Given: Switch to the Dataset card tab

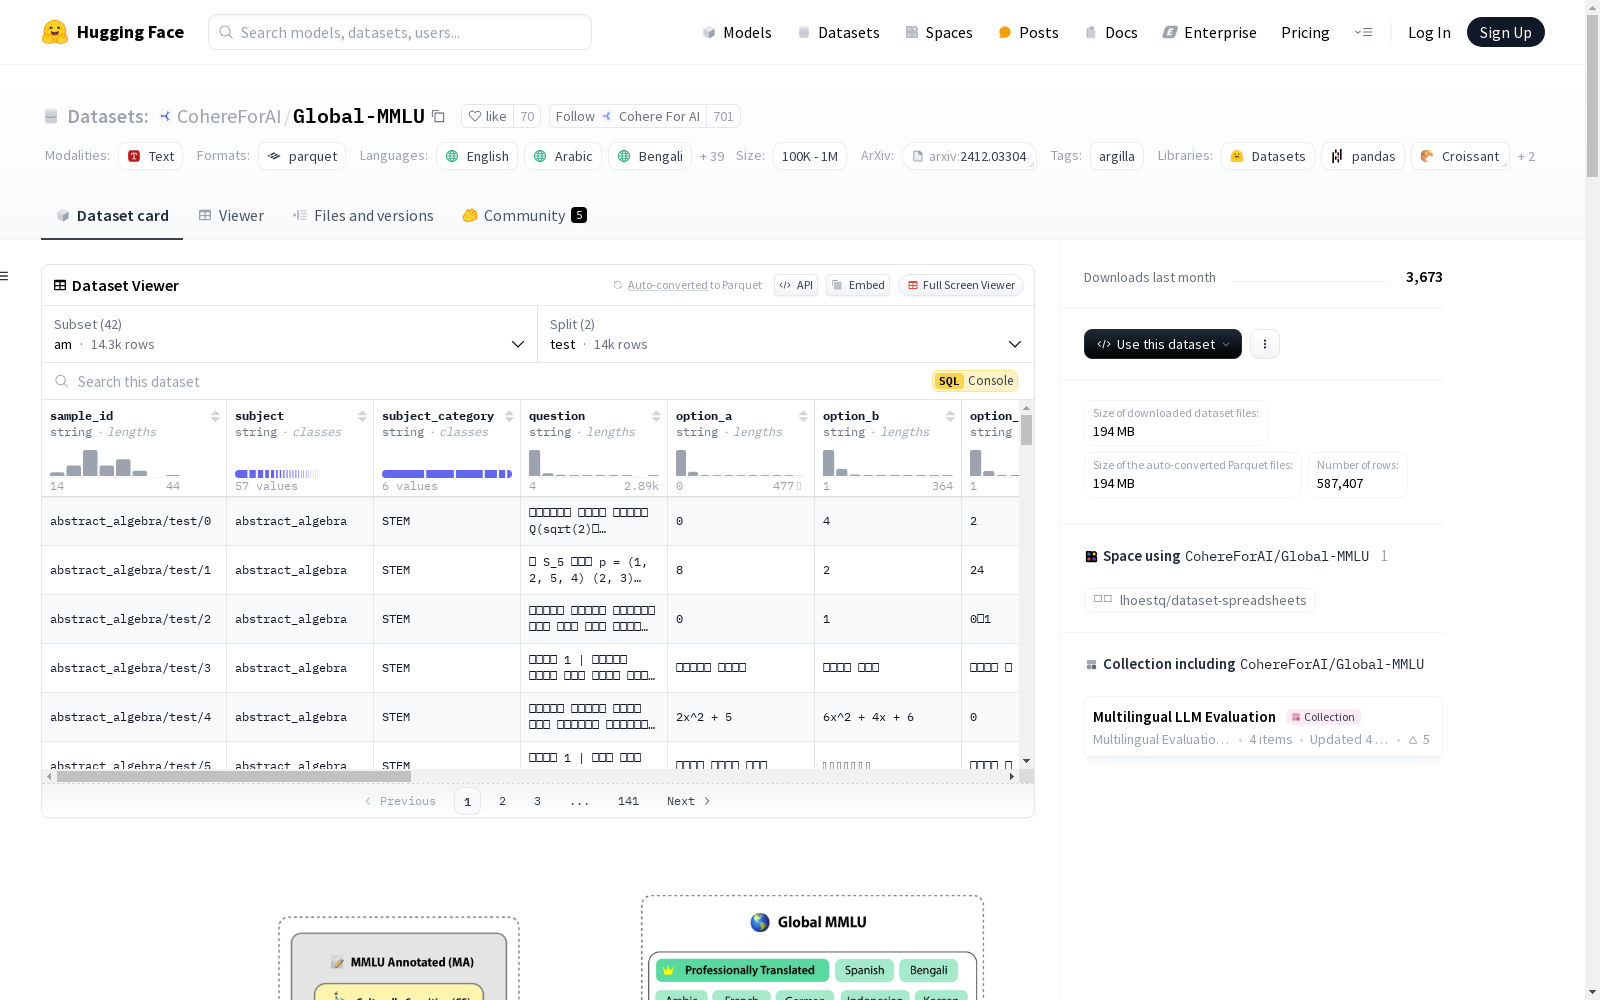Looking at the screenshot, I should [112, 216].
